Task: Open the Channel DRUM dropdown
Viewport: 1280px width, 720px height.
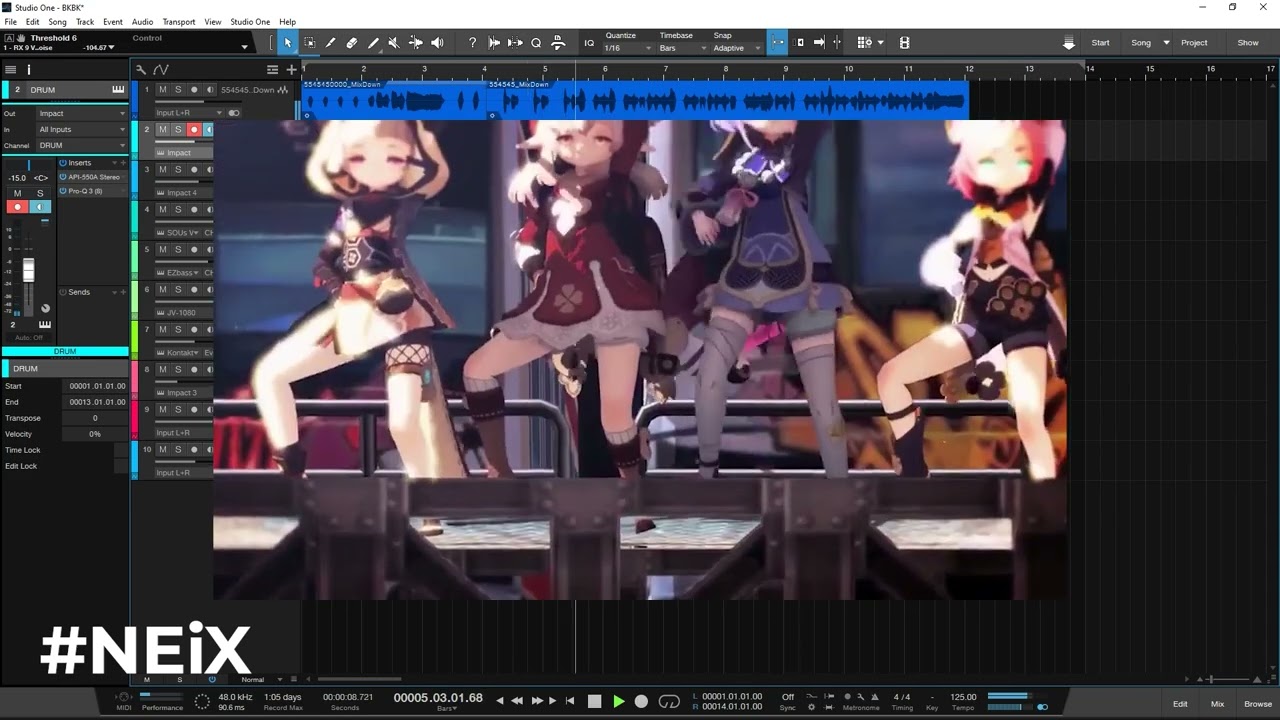Action: pos(82,145)
